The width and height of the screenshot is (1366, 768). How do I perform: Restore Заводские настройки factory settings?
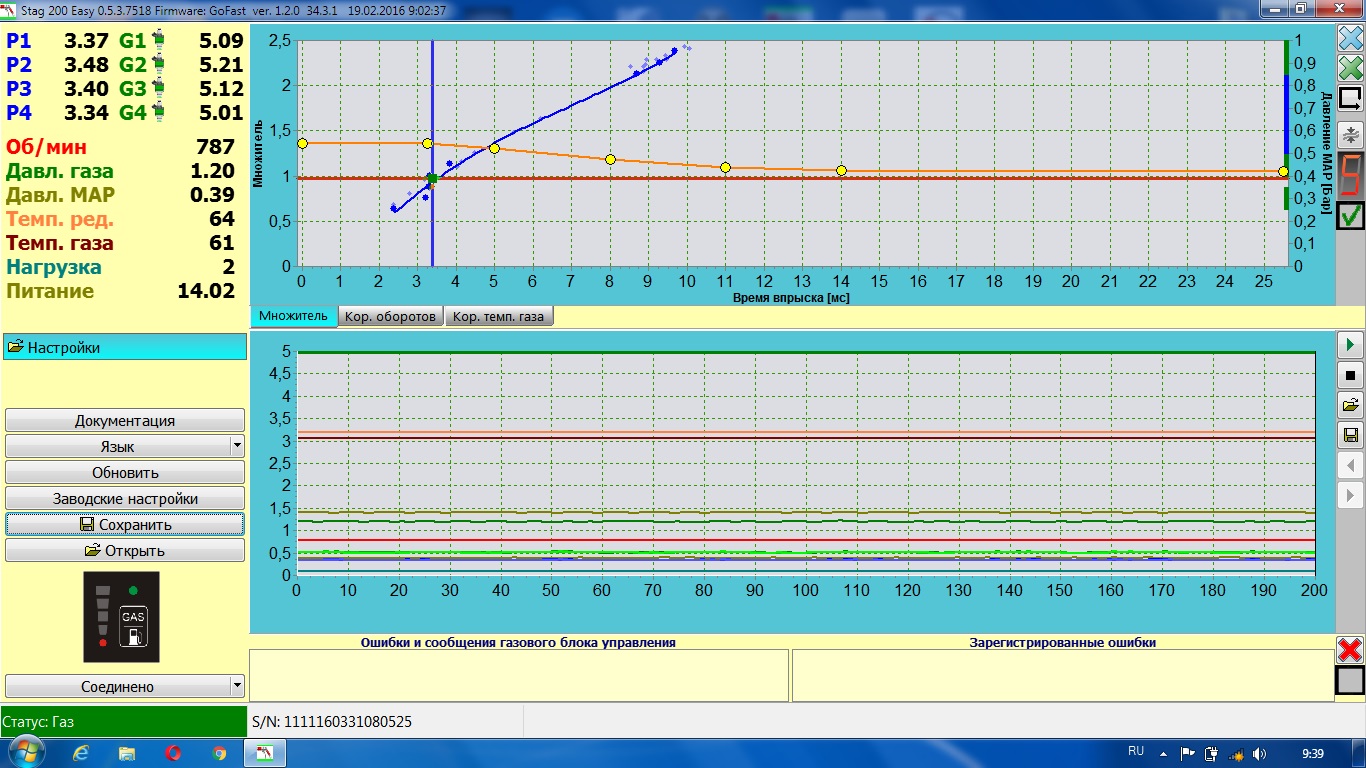(125, 499)
